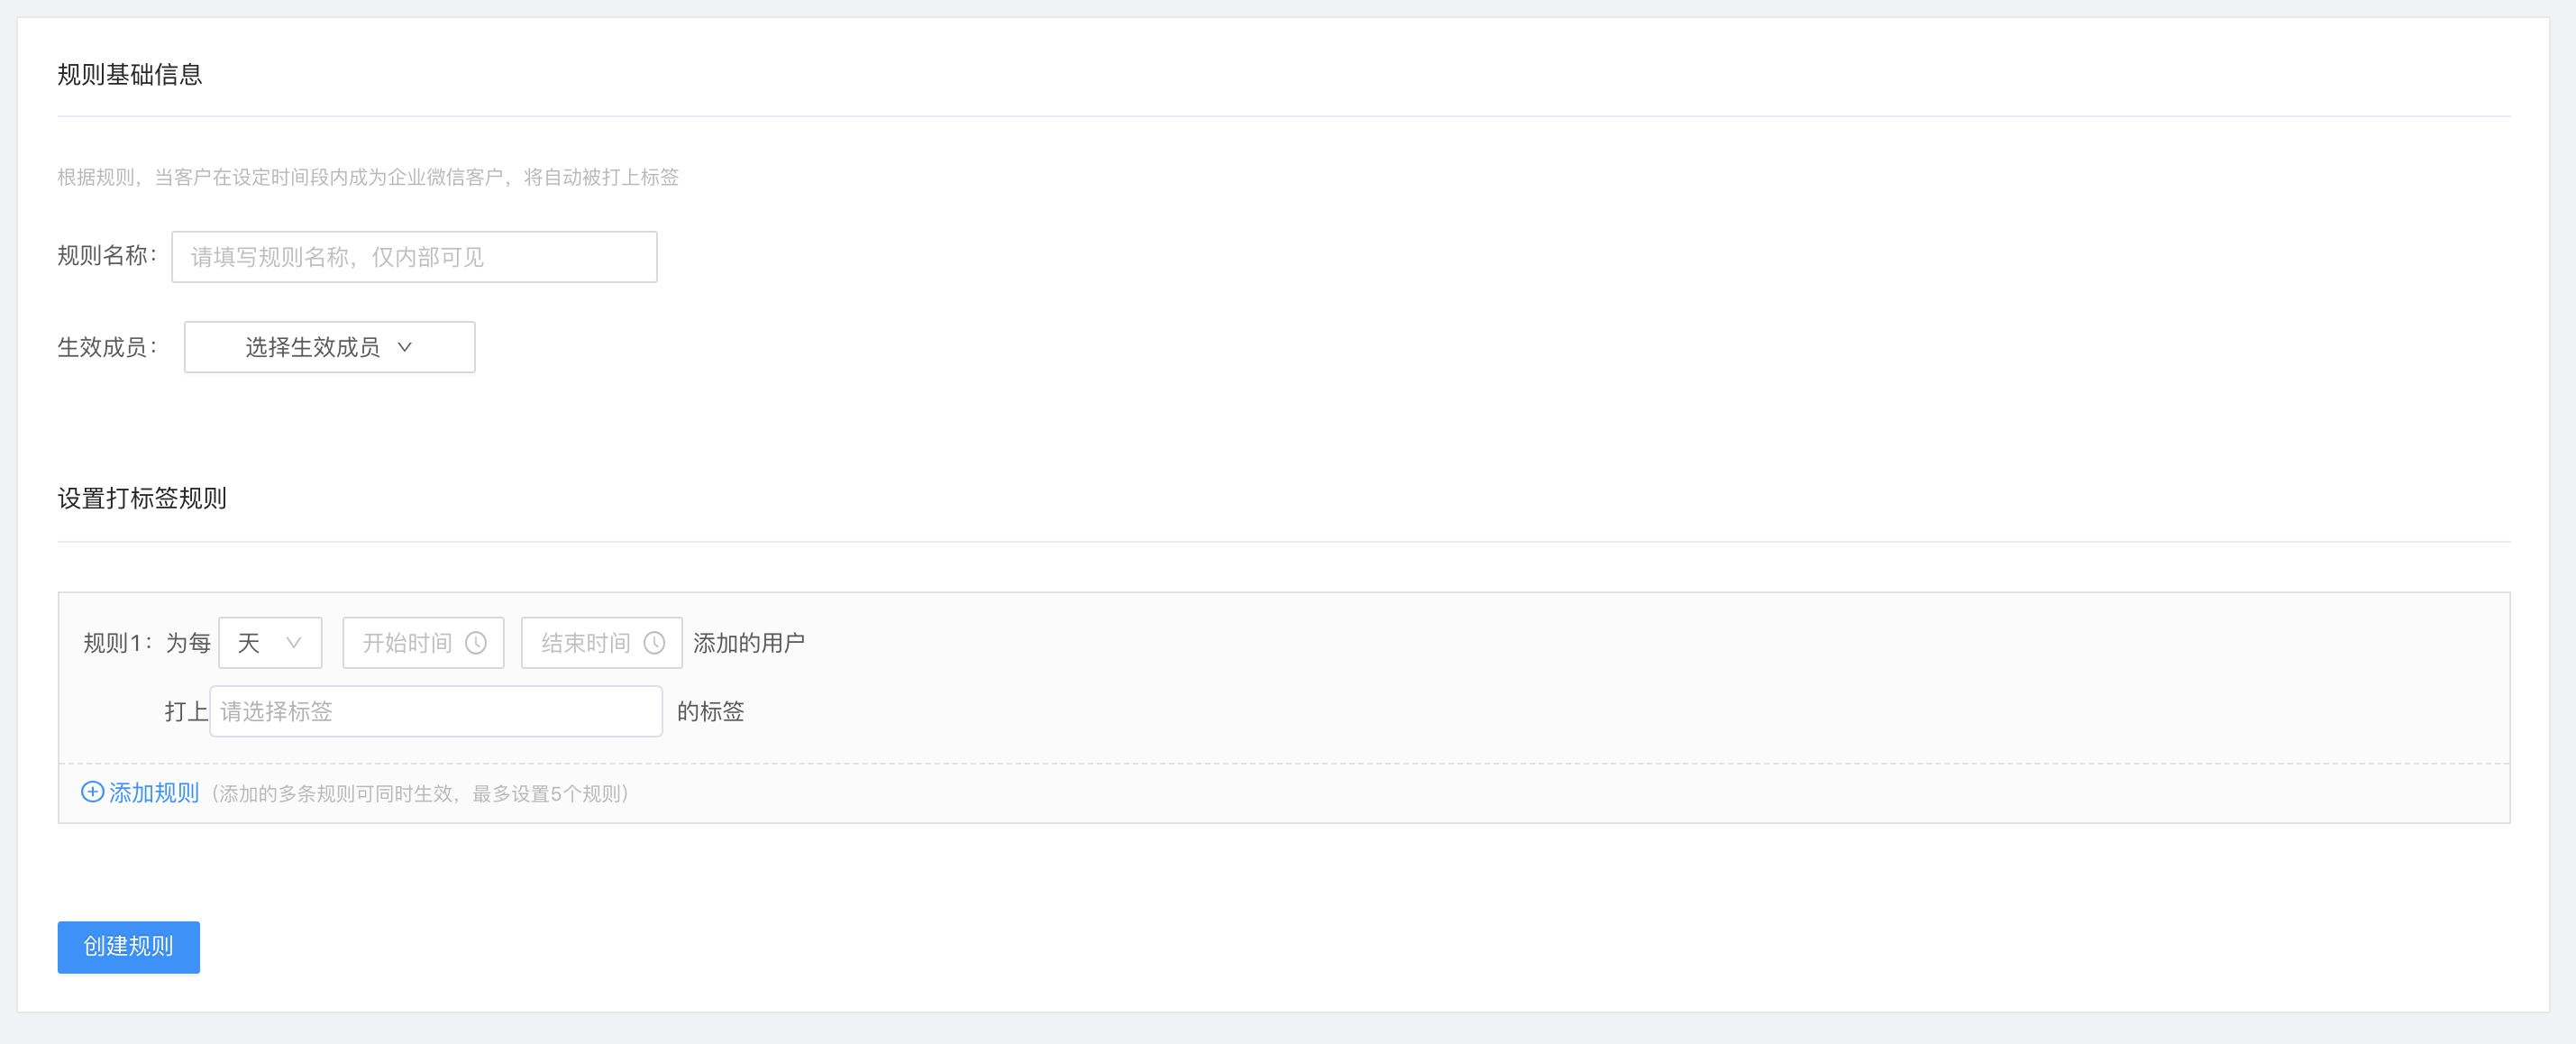
Task: Click the blue 创建规则 button
Action: [129, 947]
